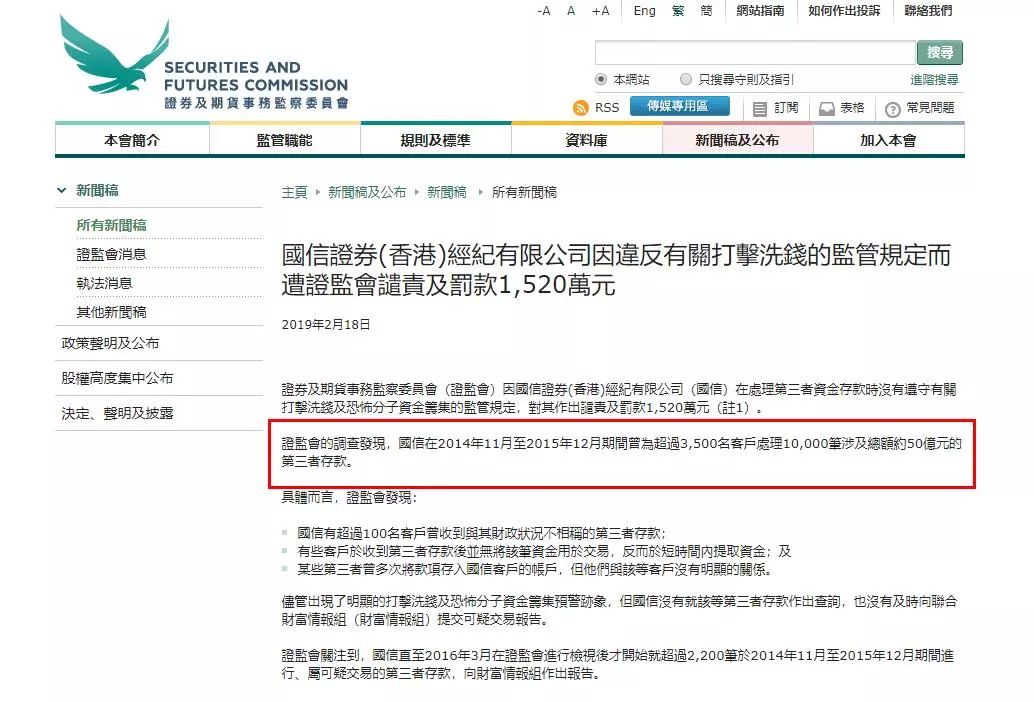Increase font size with +A
Image resolution: width=1034 pixels, height=702 pixels.
pos(601,11)
